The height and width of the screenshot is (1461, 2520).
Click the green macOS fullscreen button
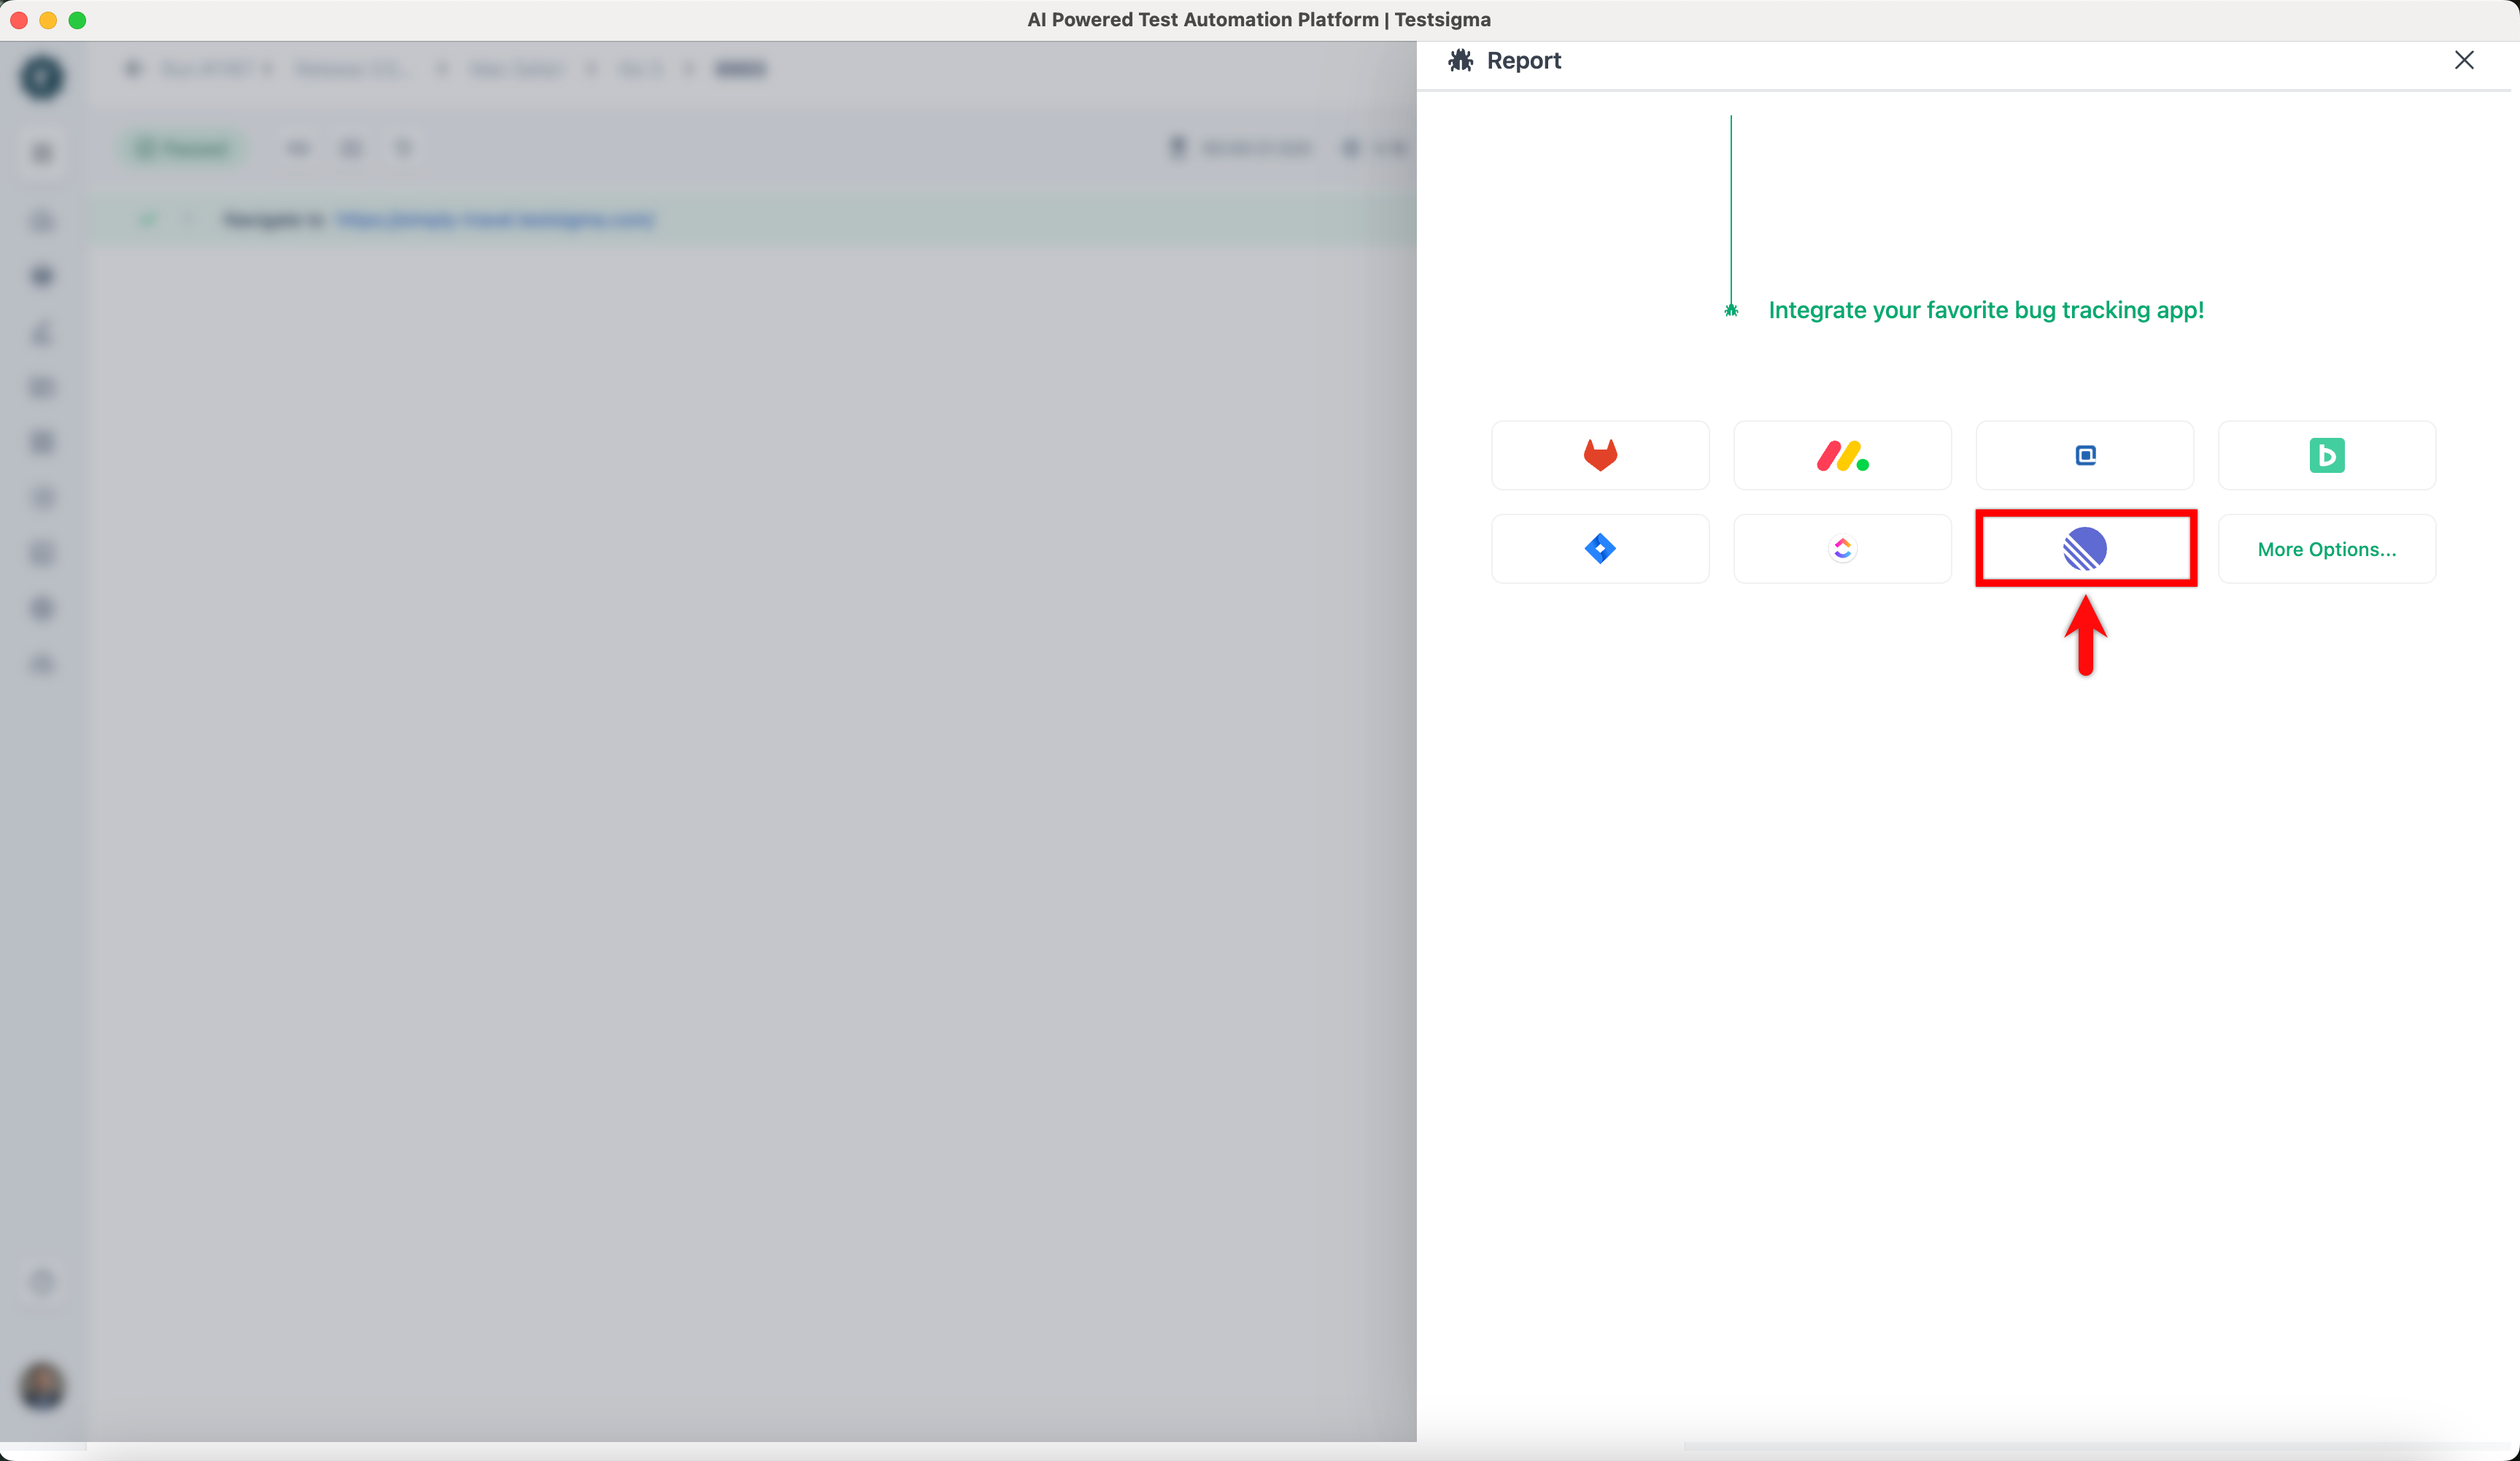tap(77, 20)
